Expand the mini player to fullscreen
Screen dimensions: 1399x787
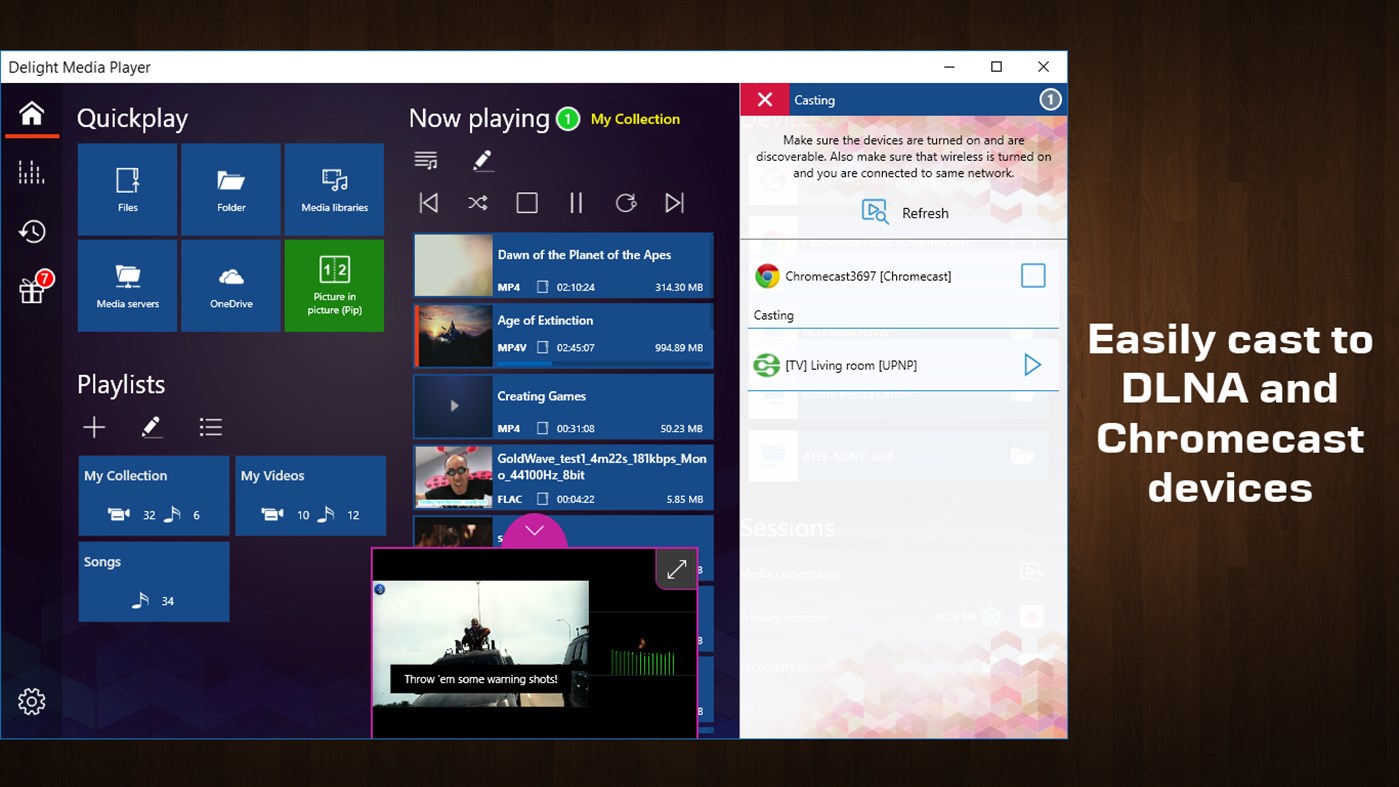tap(676, 569)
